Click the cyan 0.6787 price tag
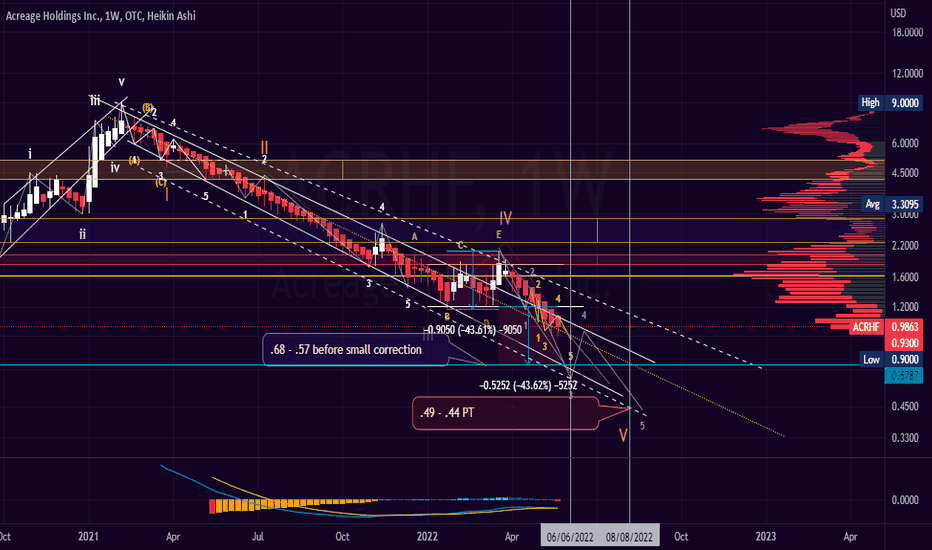The image size is (932, 550). [904, 376]
